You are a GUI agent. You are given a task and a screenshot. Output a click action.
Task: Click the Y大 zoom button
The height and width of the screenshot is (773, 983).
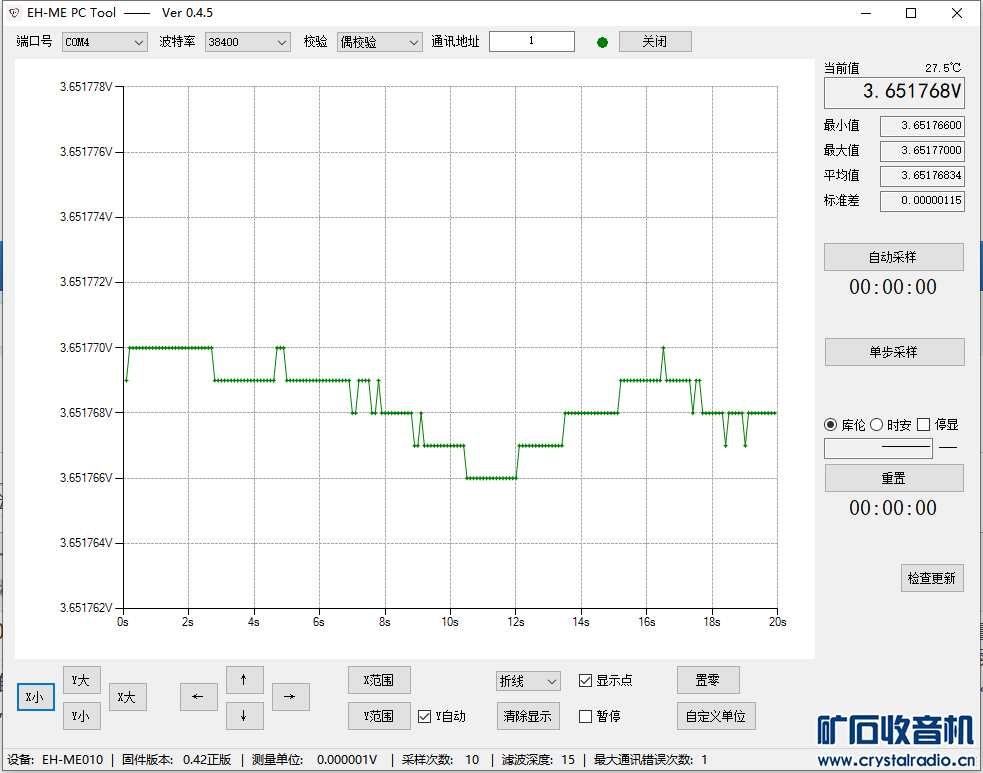point(81,680)
